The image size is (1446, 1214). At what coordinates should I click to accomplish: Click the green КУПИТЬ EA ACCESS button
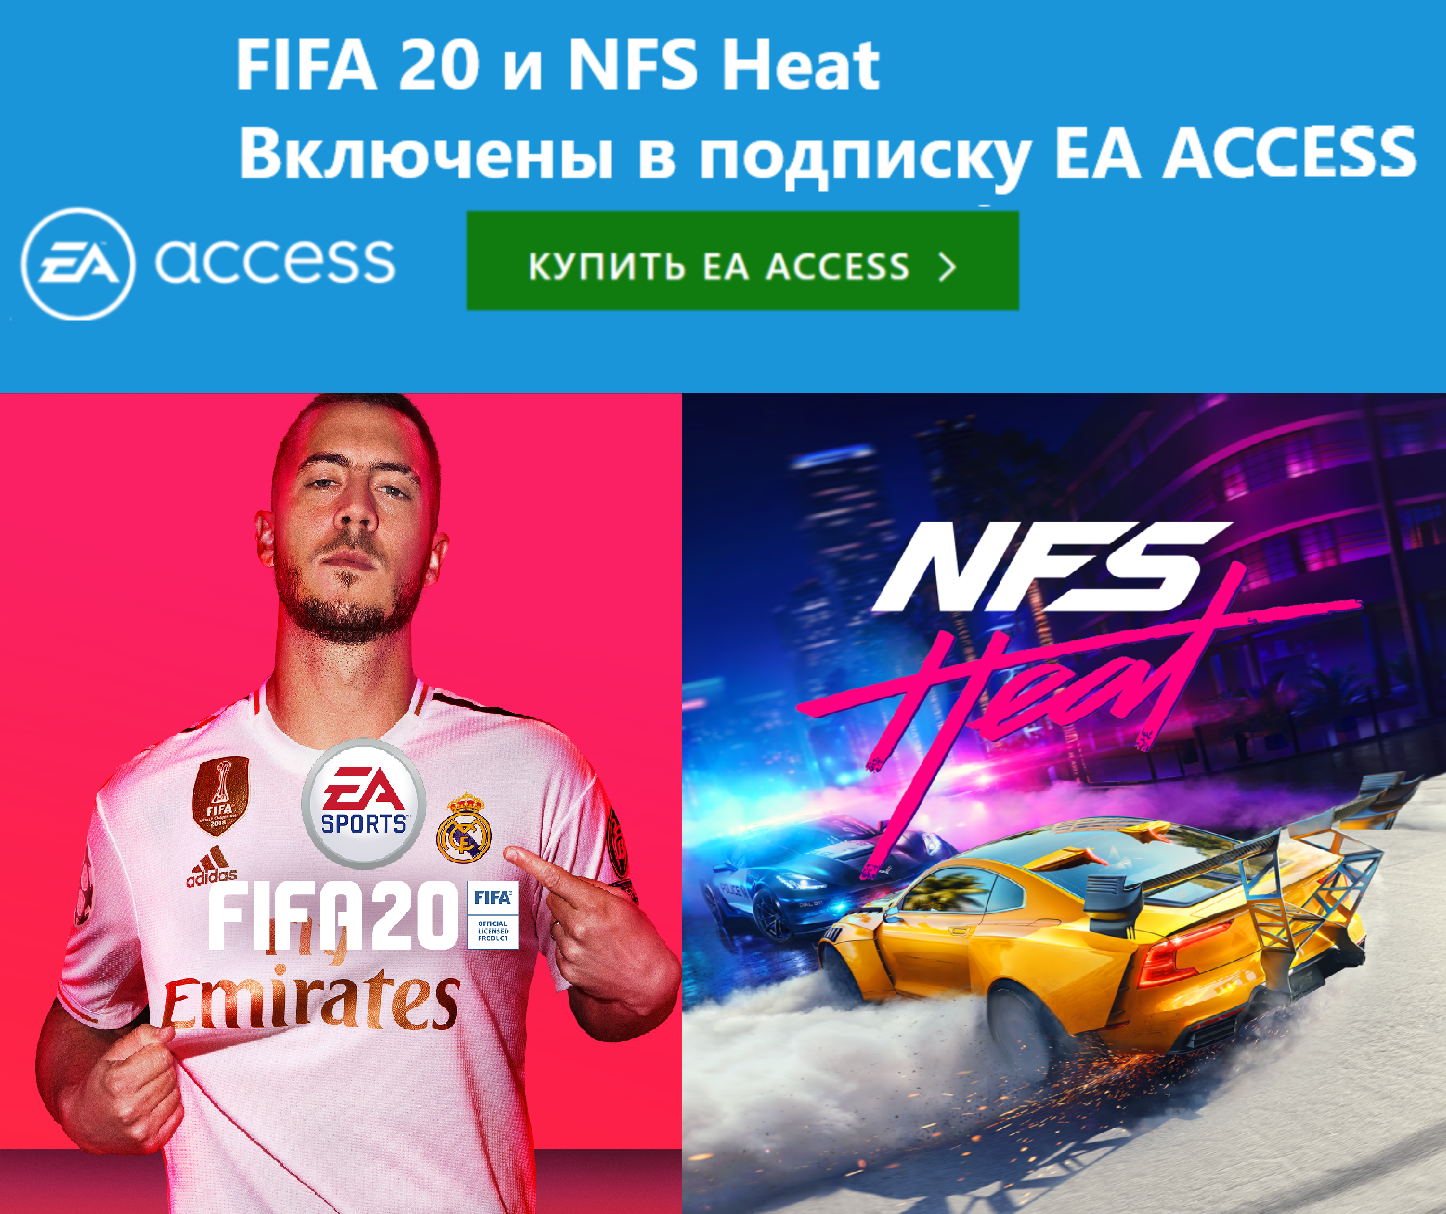click(743, 260)
